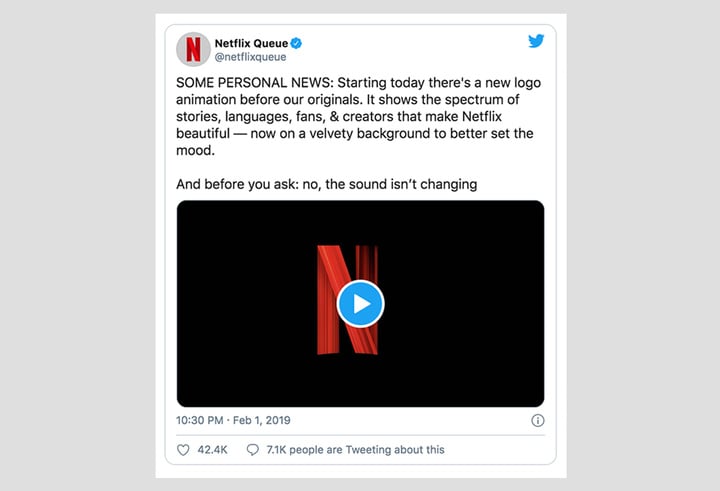Open the Netflix Queue display name
The height and width of the screenshot is (491, 720).
pyautogui.click(x=251, y=43)
